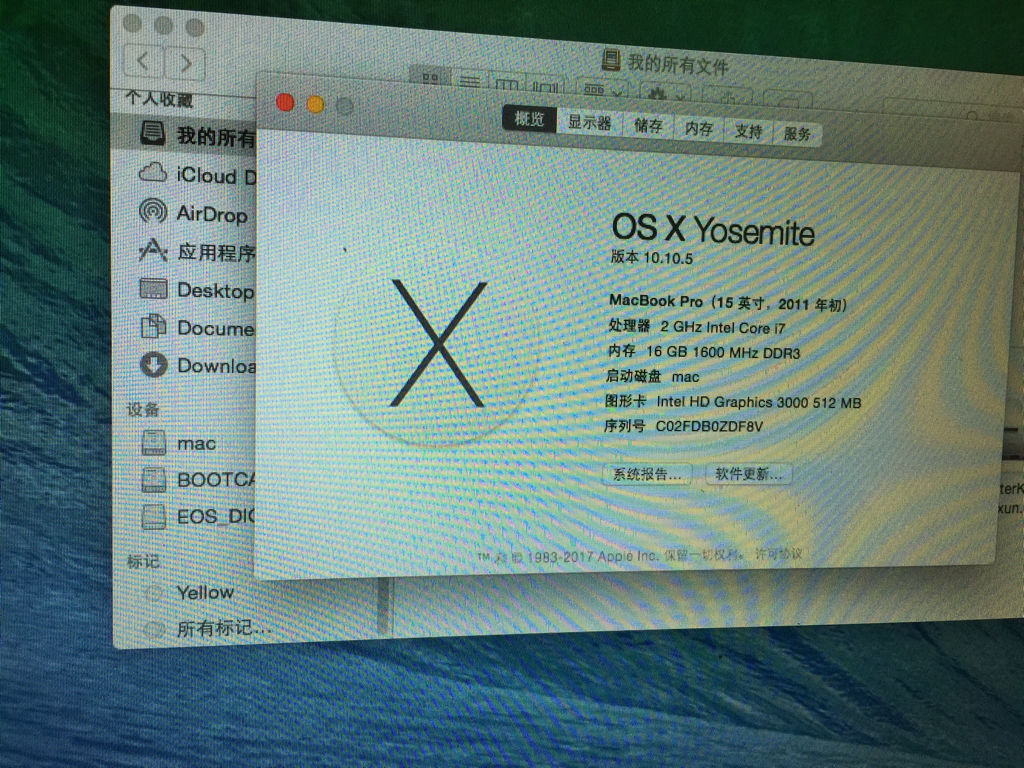The image size is (1024, 768).
Task: Click 2 GHz Intel Core i7 text
Action: pyautogui.click(x=722, y=327)
